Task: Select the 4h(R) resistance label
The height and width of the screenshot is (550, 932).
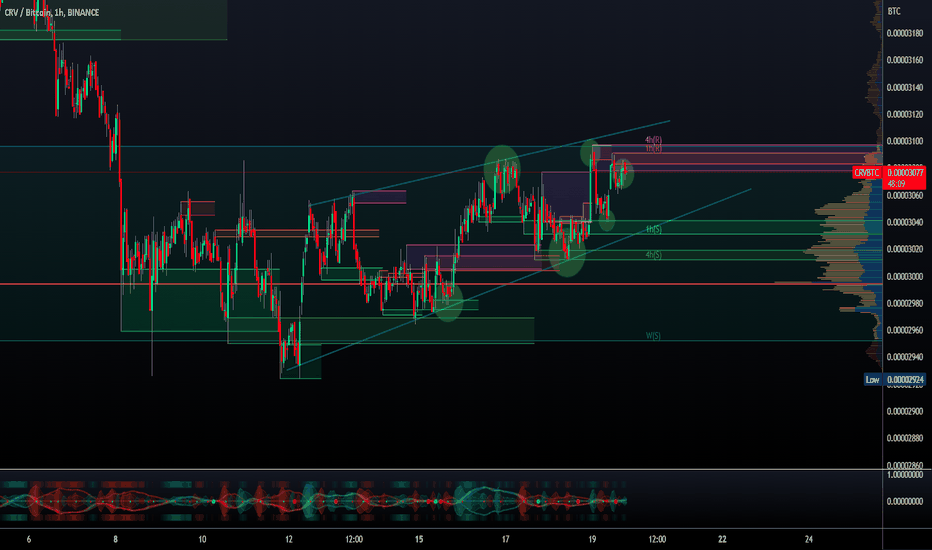Action: click(653, 140)
